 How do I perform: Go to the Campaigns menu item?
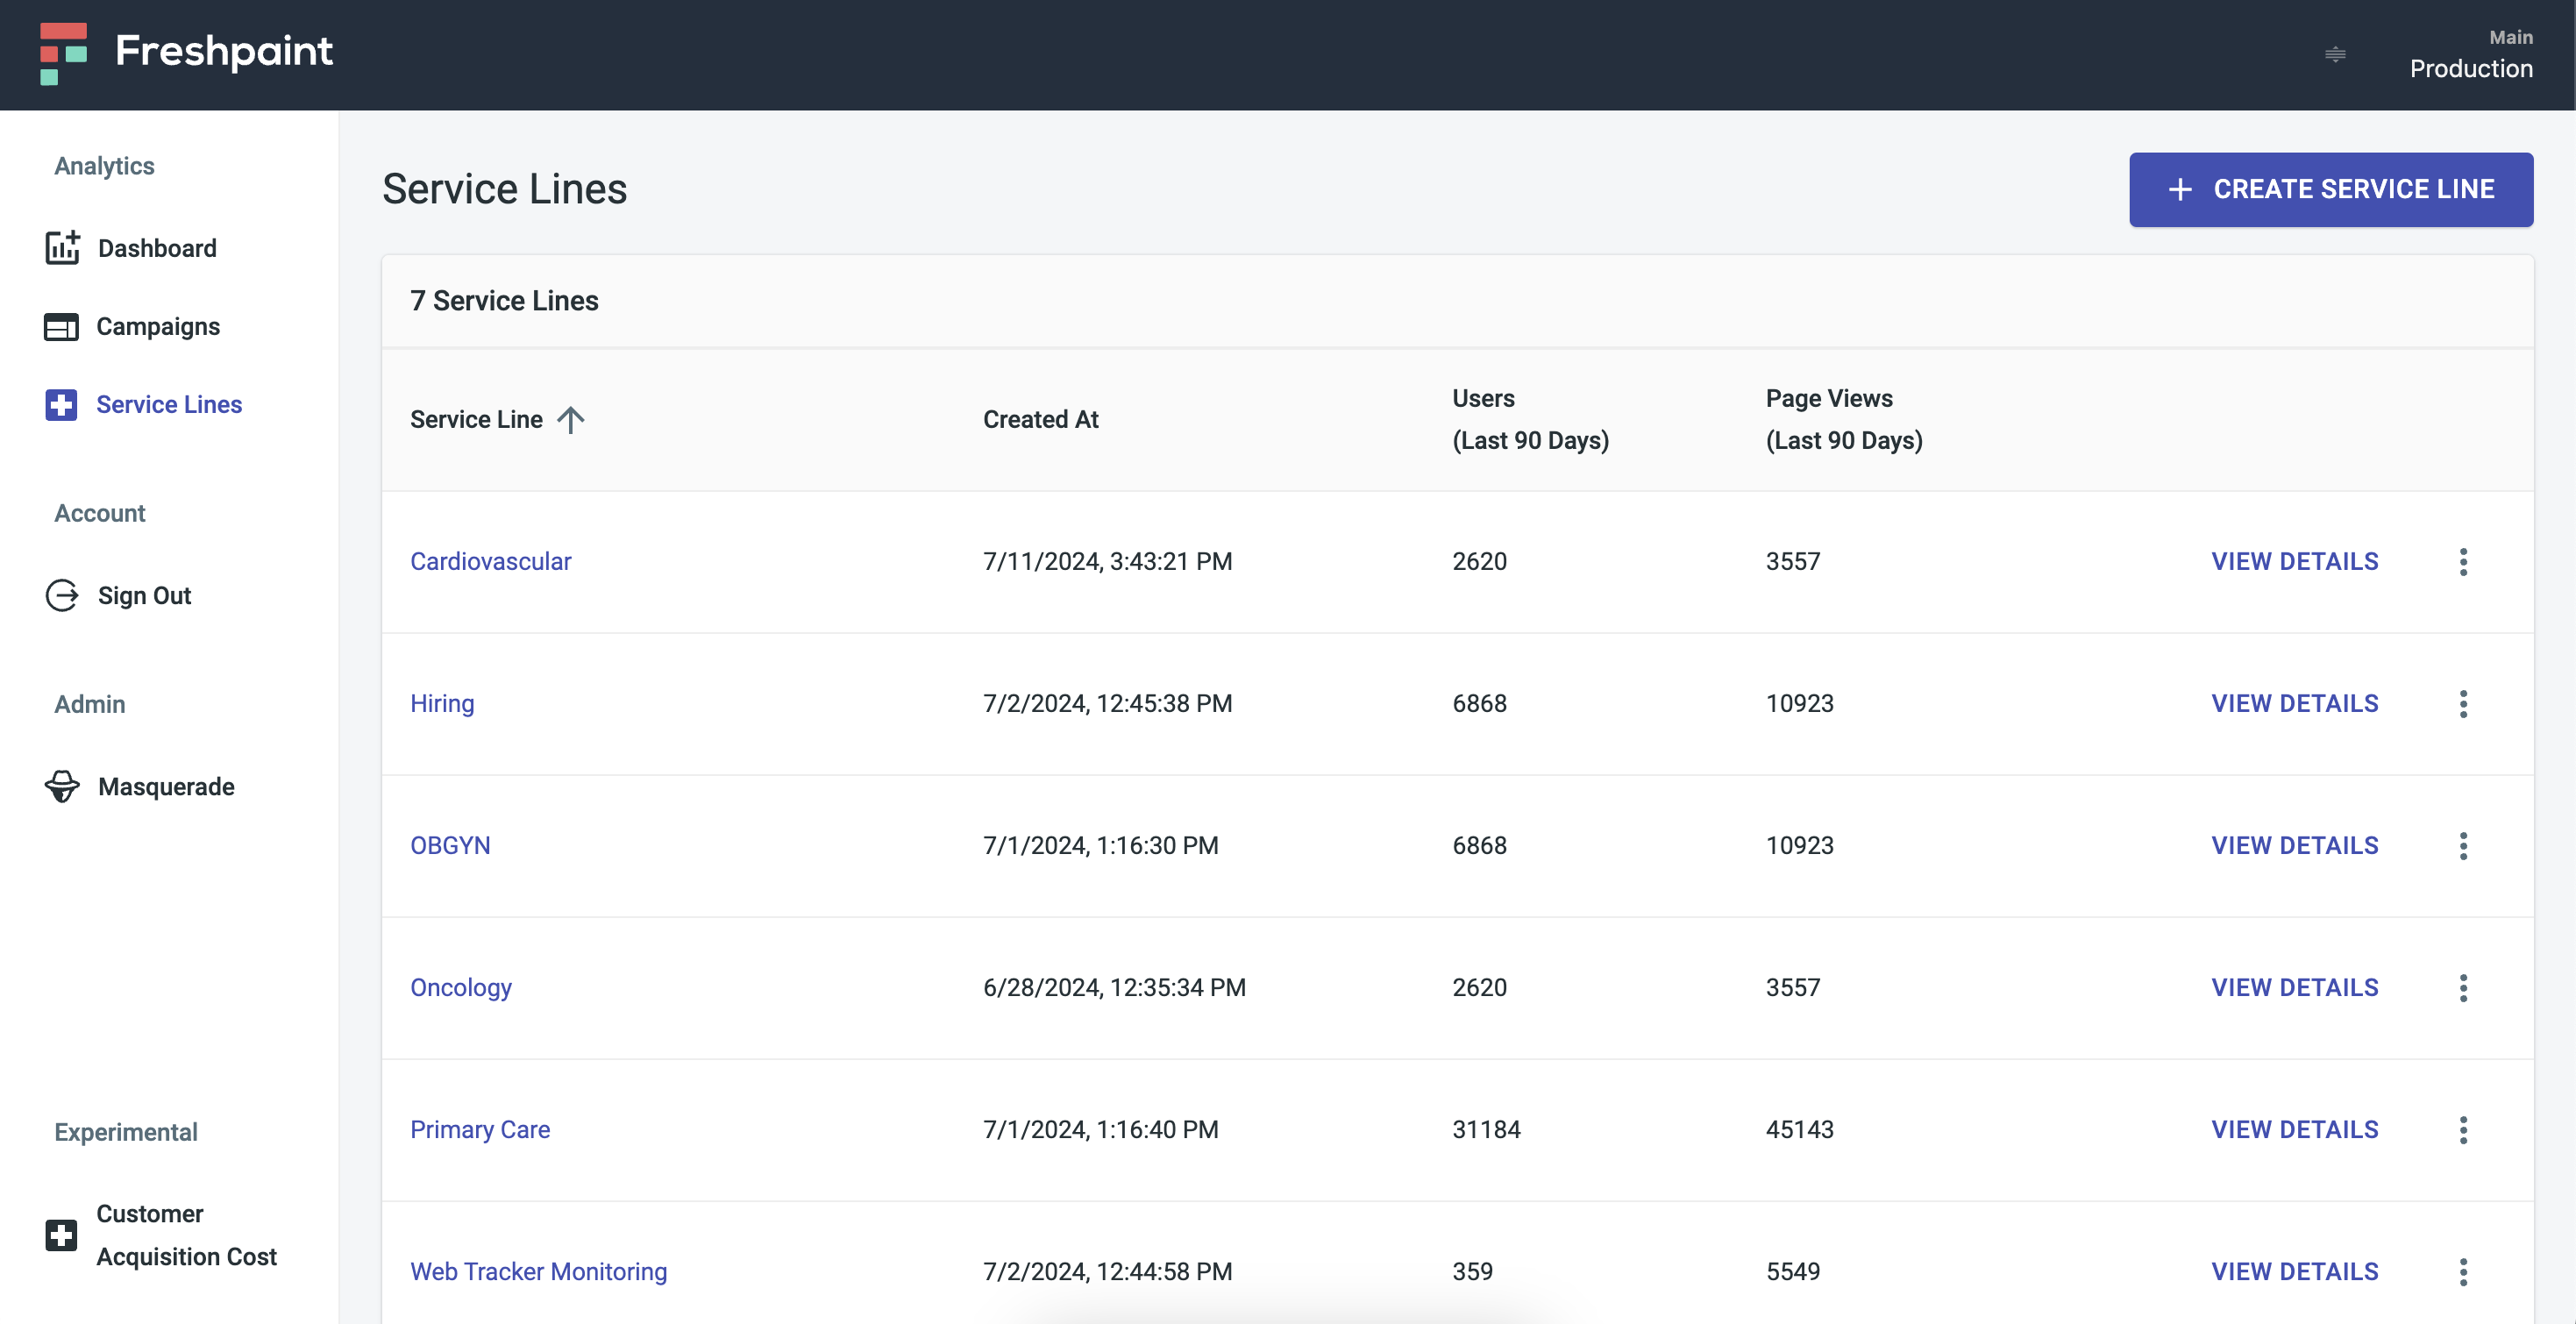(x=158, y=327)
